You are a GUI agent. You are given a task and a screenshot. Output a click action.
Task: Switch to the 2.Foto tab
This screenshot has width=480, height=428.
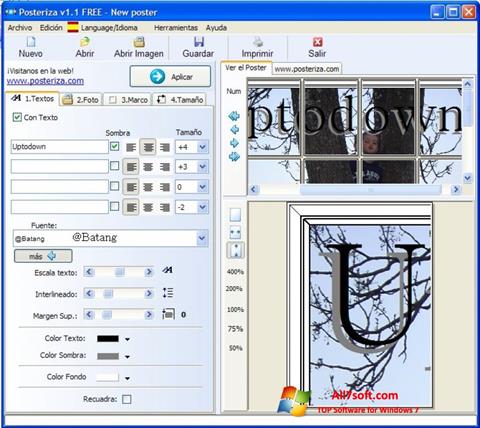tap(82, 99)
